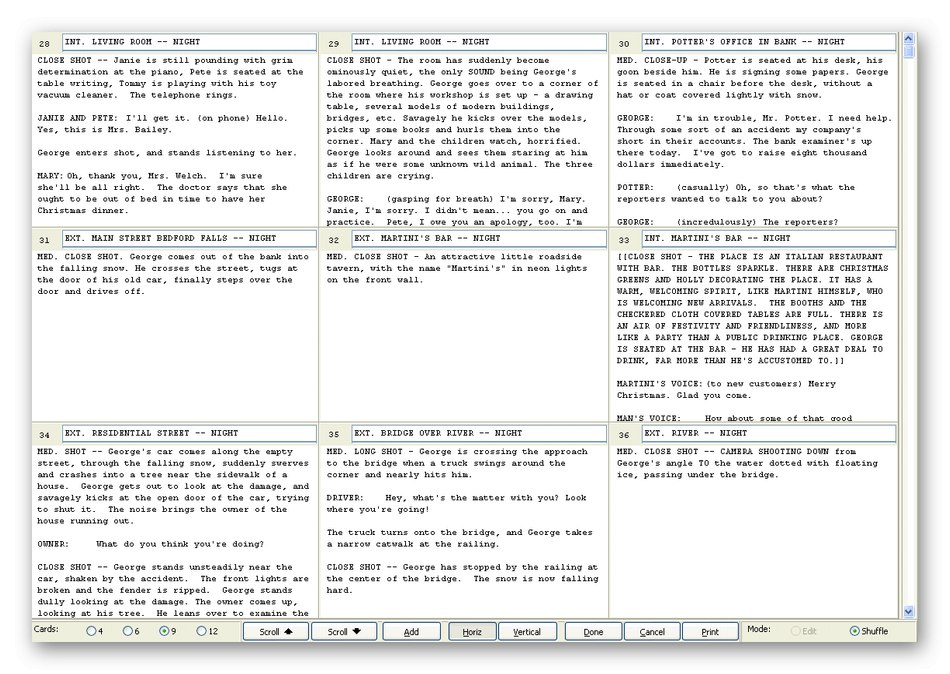Click the Done button
The image size is (950, 674).
click(x=593, y=632)
